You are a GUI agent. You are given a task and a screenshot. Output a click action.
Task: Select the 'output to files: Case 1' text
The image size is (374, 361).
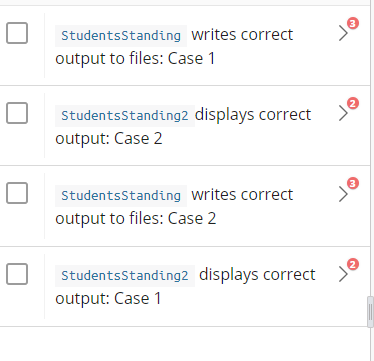pos(135,59)
